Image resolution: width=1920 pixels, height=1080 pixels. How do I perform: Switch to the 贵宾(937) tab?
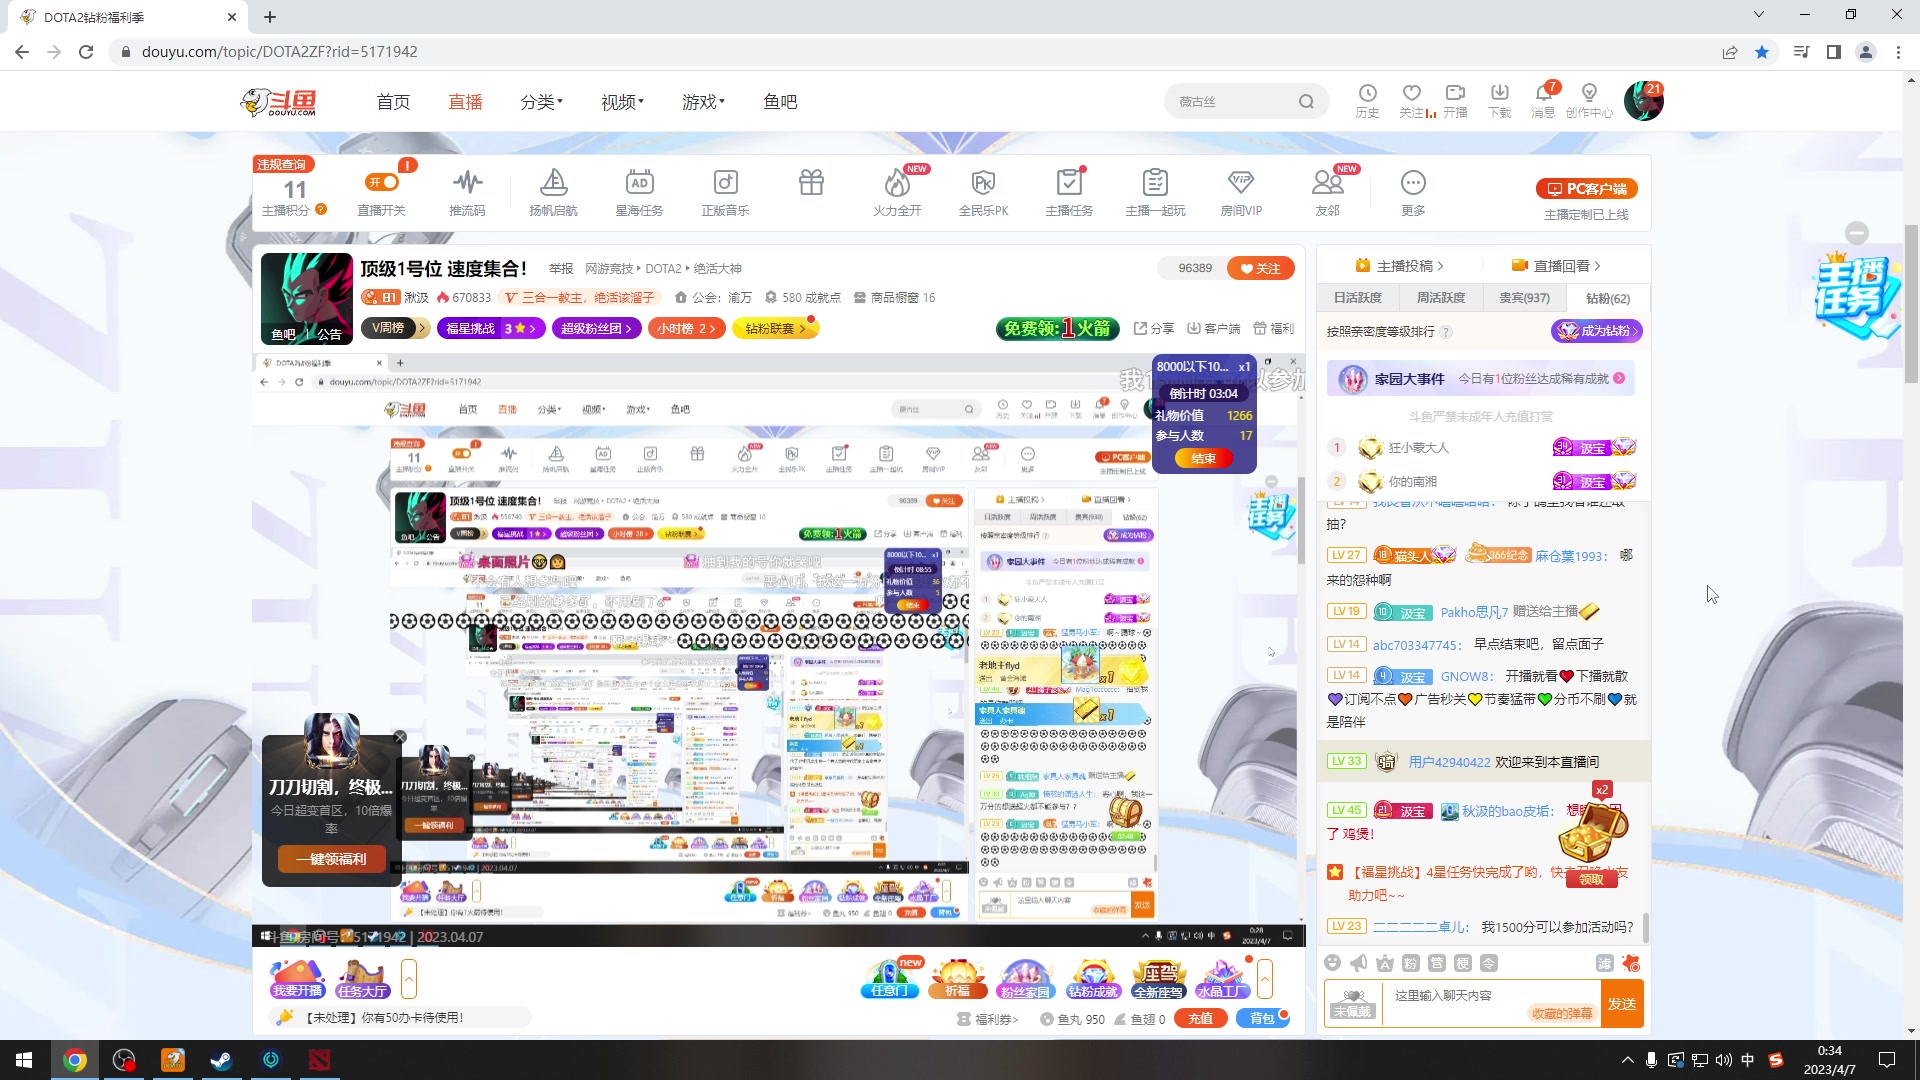click(x=1524, y=298)
